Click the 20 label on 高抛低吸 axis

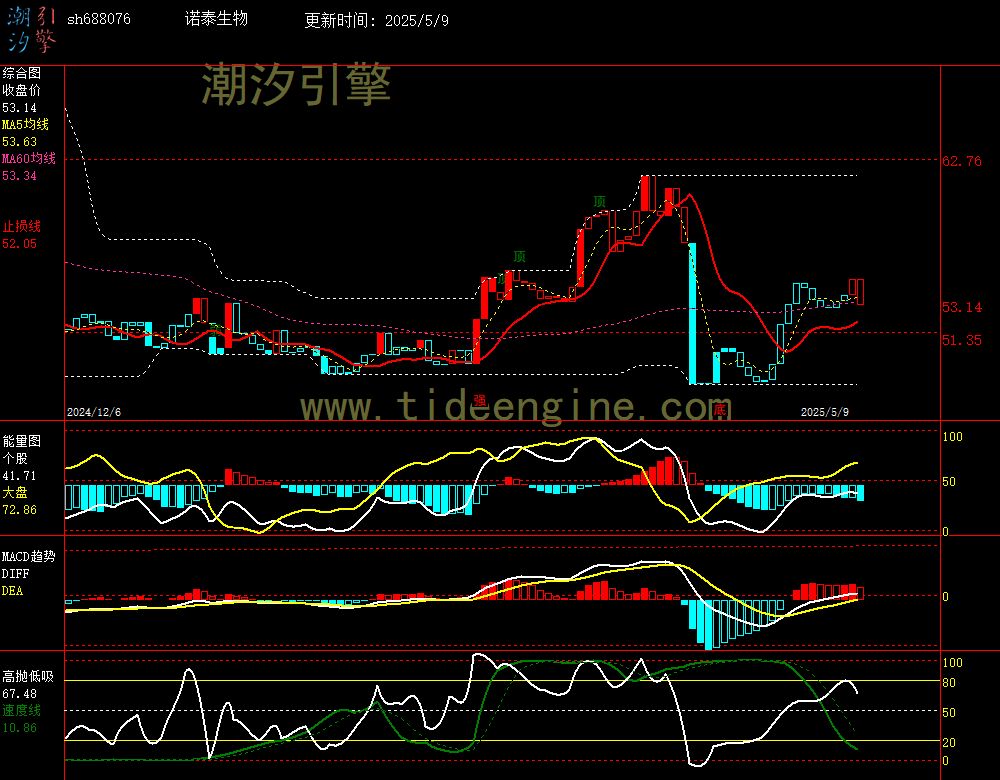[x=949, y=742]
